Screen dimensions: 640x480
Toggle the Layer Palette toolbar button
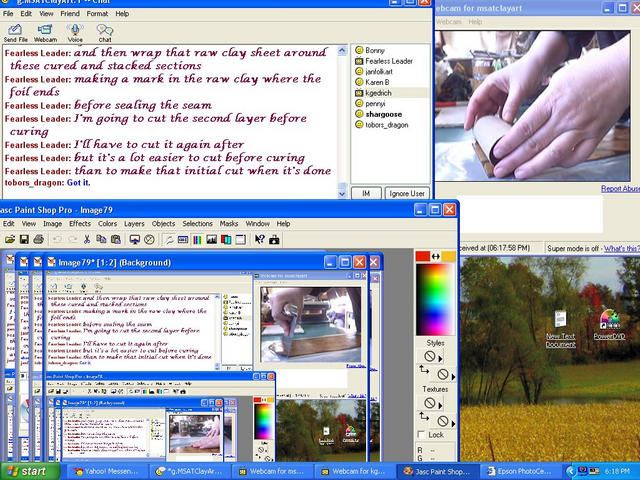[226, 240]
